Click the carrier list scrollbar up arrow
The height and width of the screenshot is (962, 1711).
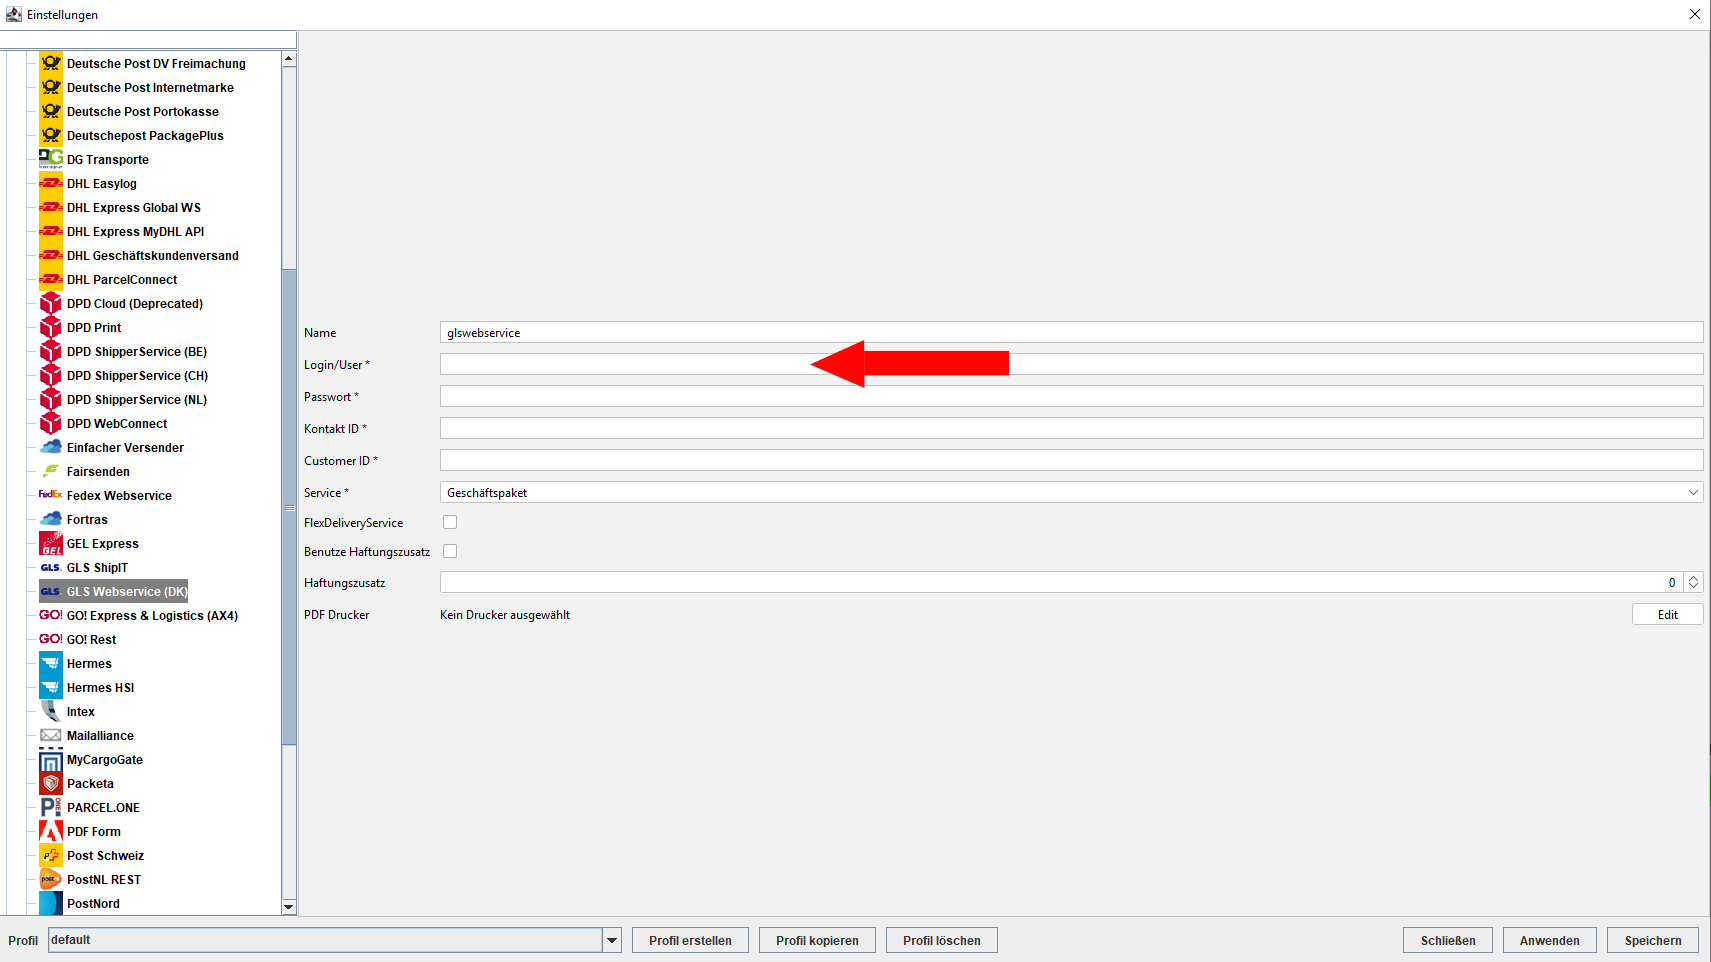[x=289, y=59]
